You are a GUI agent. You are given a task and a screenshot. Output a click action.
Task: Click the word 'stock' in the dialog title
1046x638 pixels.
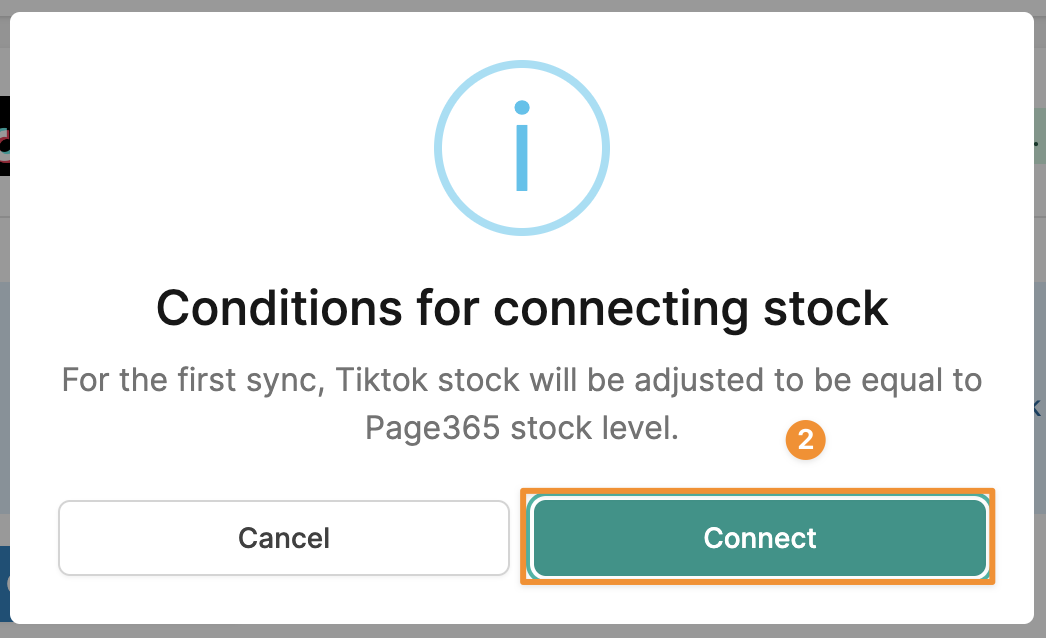(825, 308)
